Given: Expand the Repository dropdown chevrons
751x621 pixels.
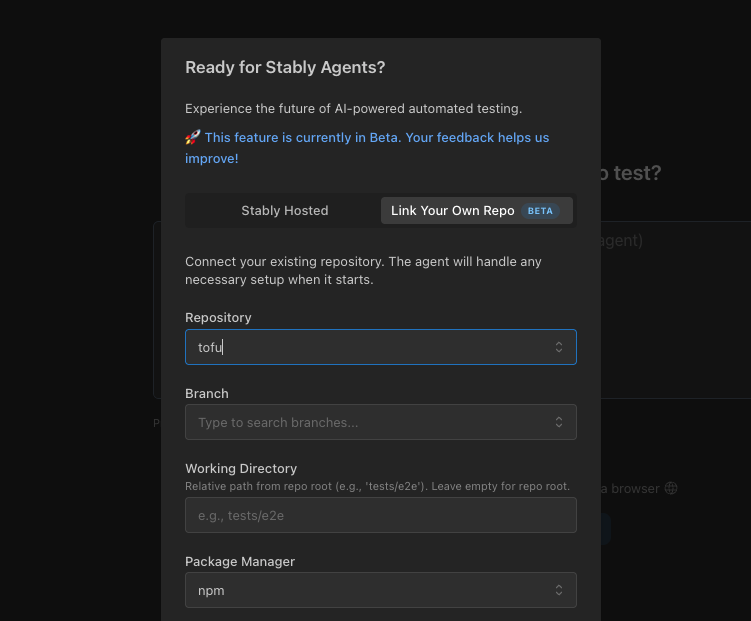Looking at the screenshot, I should coord(558,347).
